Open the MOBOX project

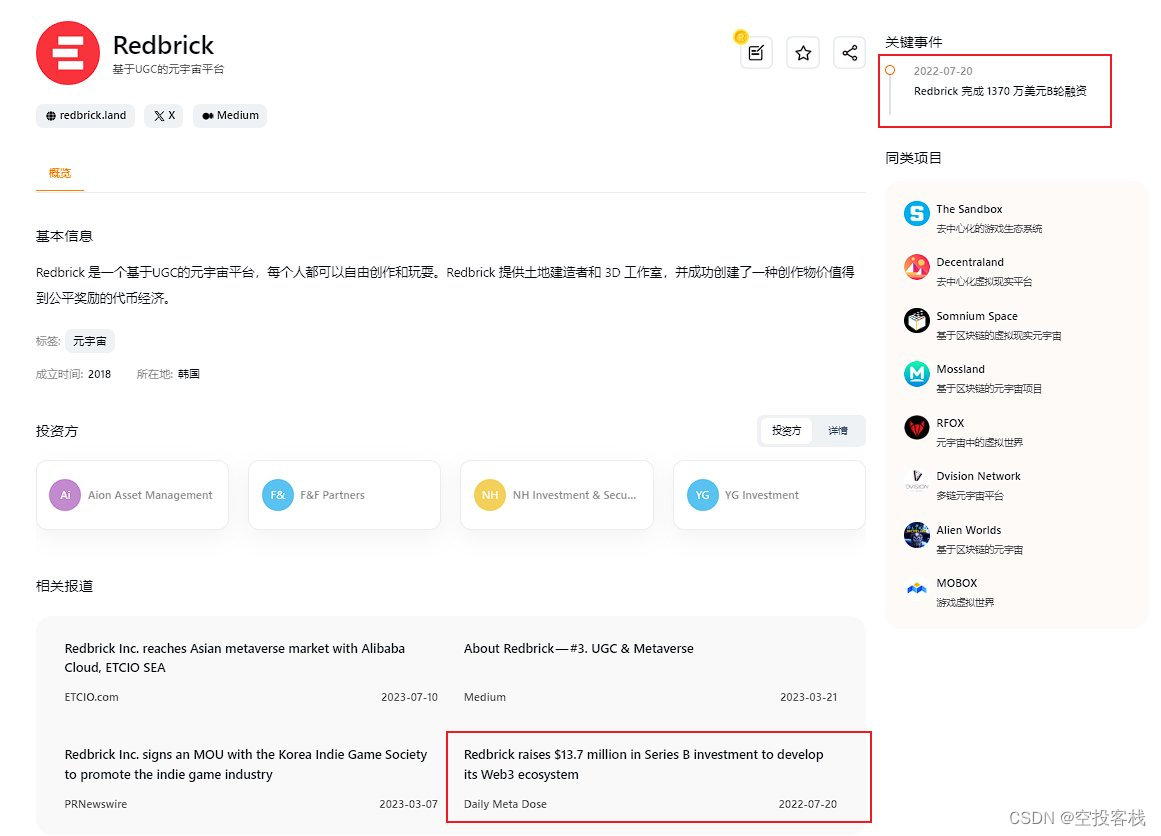tap(957, 583)
